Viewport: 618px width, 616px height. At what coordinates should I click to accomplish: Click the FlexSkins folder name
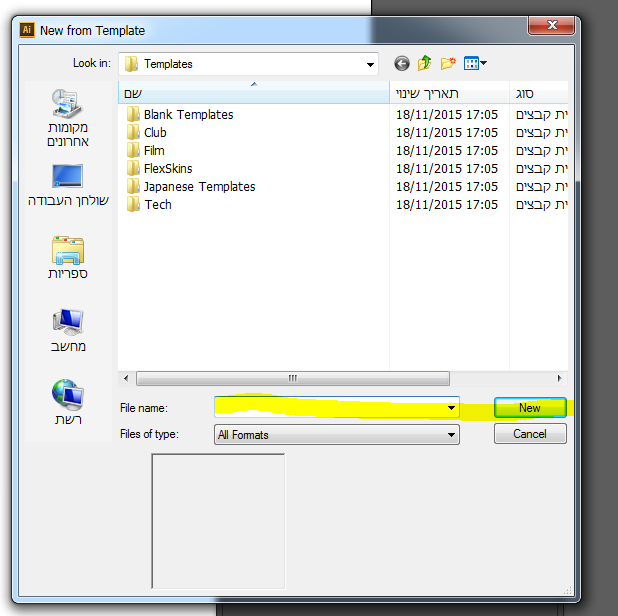point(168,169)
